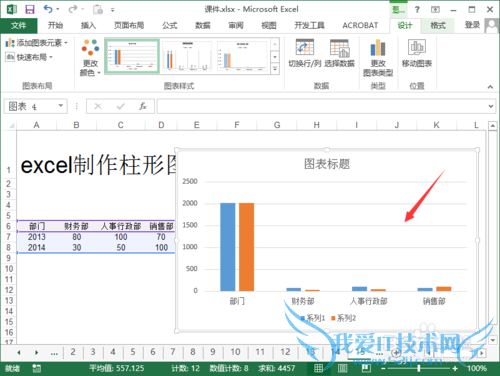This screenshot has width=500, height=376.
Task: Expand the formula bar chevron
Action: (491, 106)
